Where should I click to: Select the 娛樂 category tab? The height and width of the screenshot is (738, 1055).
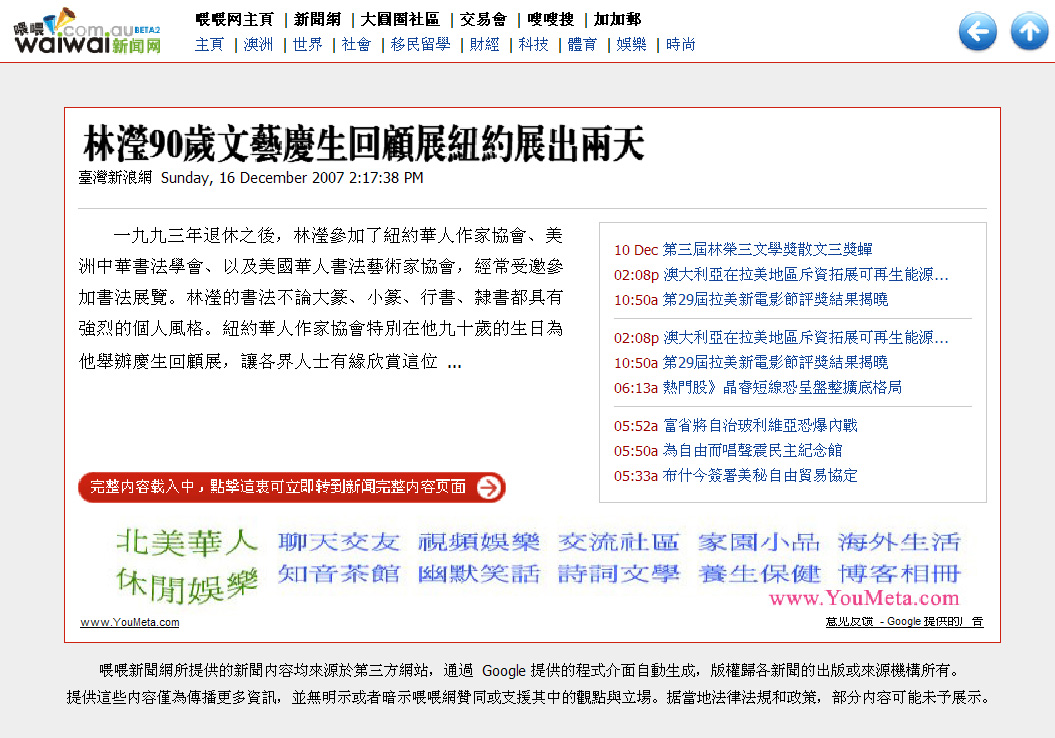(631, 45)
